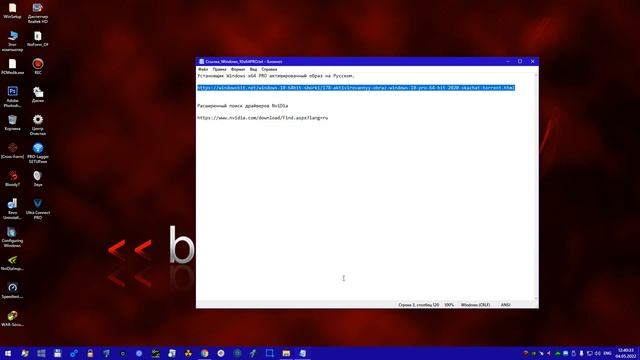640x360 pixels.
Task: Select the Этот компьютер desktop icon
Action: (x=12, y=41)
